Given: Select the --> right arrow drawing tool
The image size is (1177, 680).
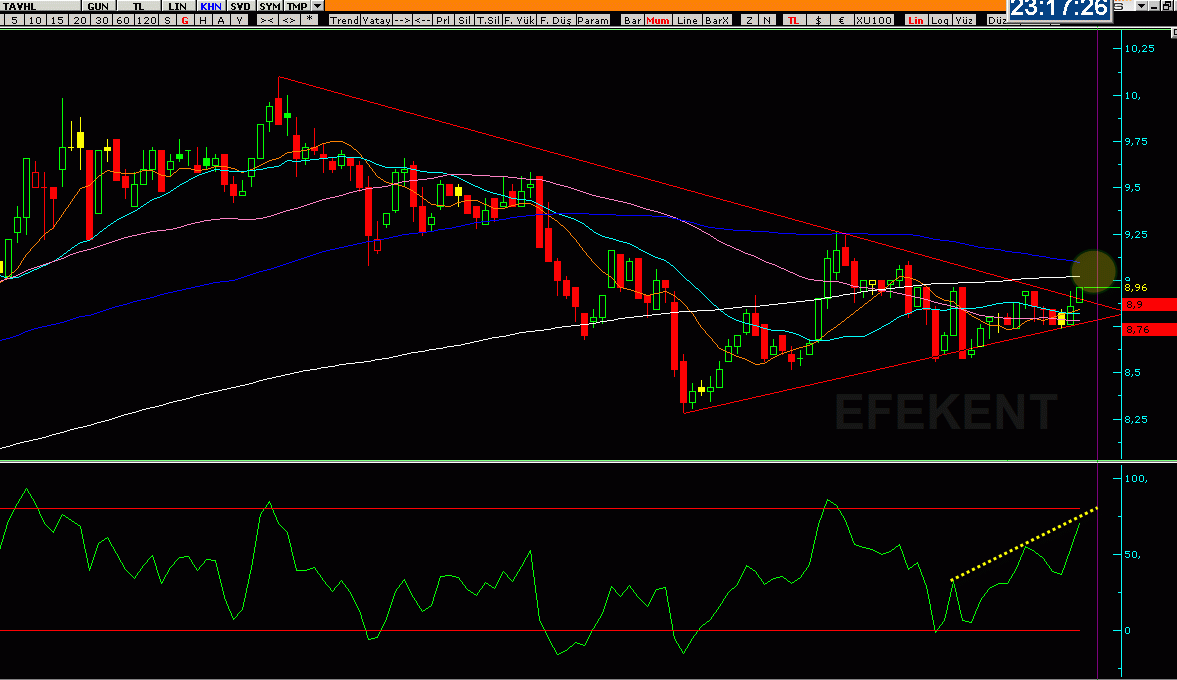Looking at the screenshot, I should tap(402, 20).
